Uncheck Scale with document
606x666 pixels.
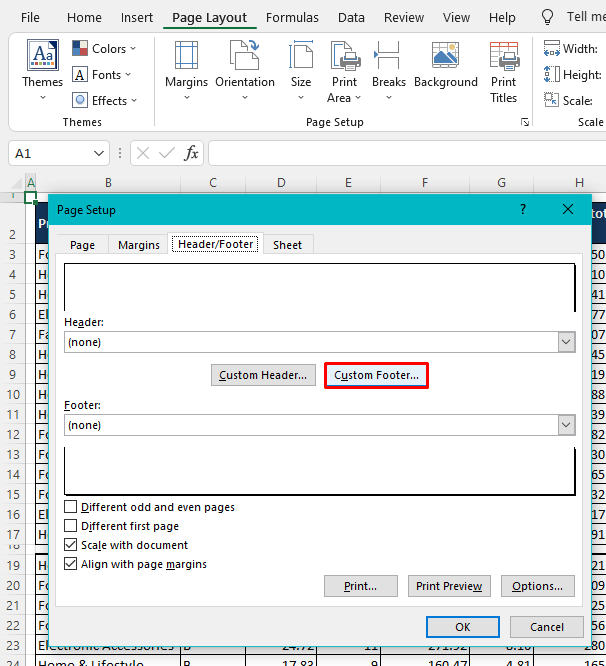tap(70, 545)
